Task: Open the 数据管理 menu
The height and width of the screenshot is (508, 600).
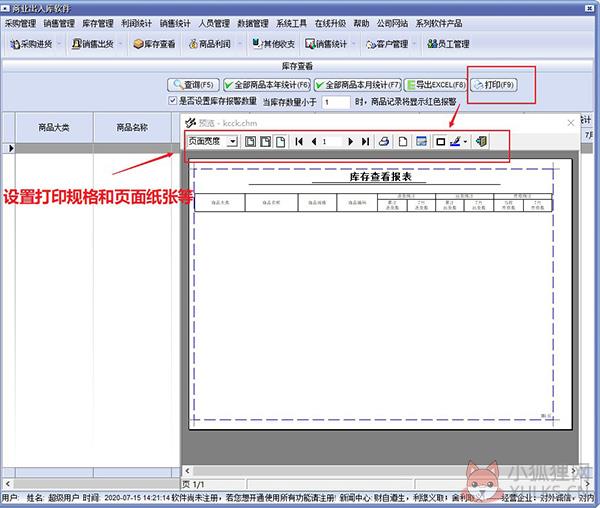Action: [253, 23]
